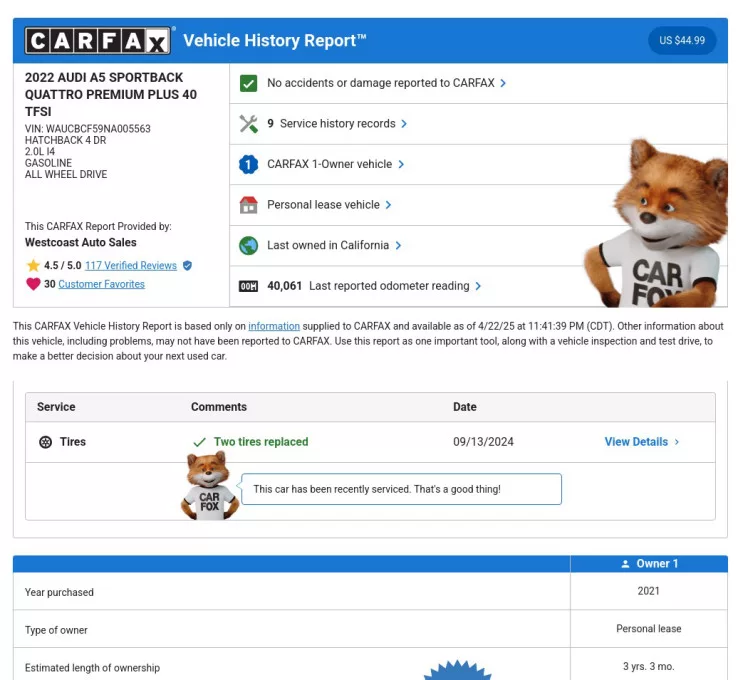Click the odometer reading icon
743x680 pixels.
click(249, 286)
